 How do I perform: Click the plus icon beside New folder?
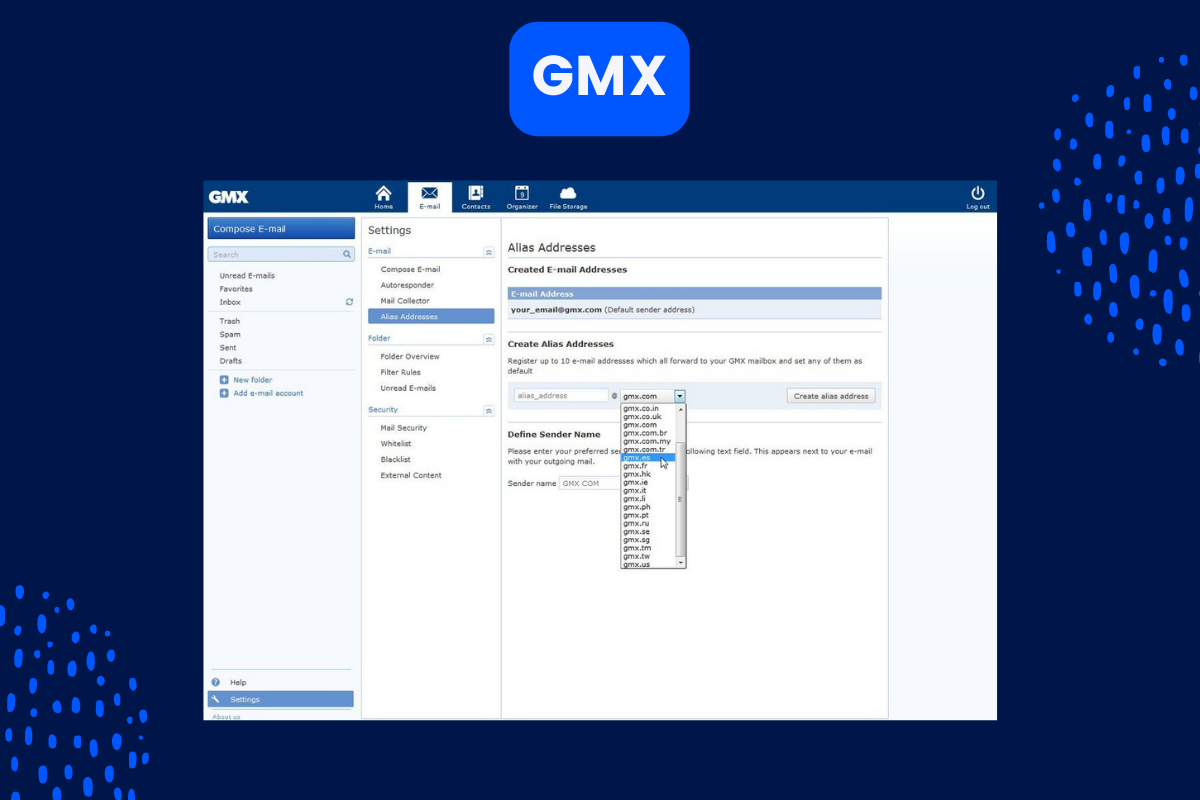(x=224, y=380)
